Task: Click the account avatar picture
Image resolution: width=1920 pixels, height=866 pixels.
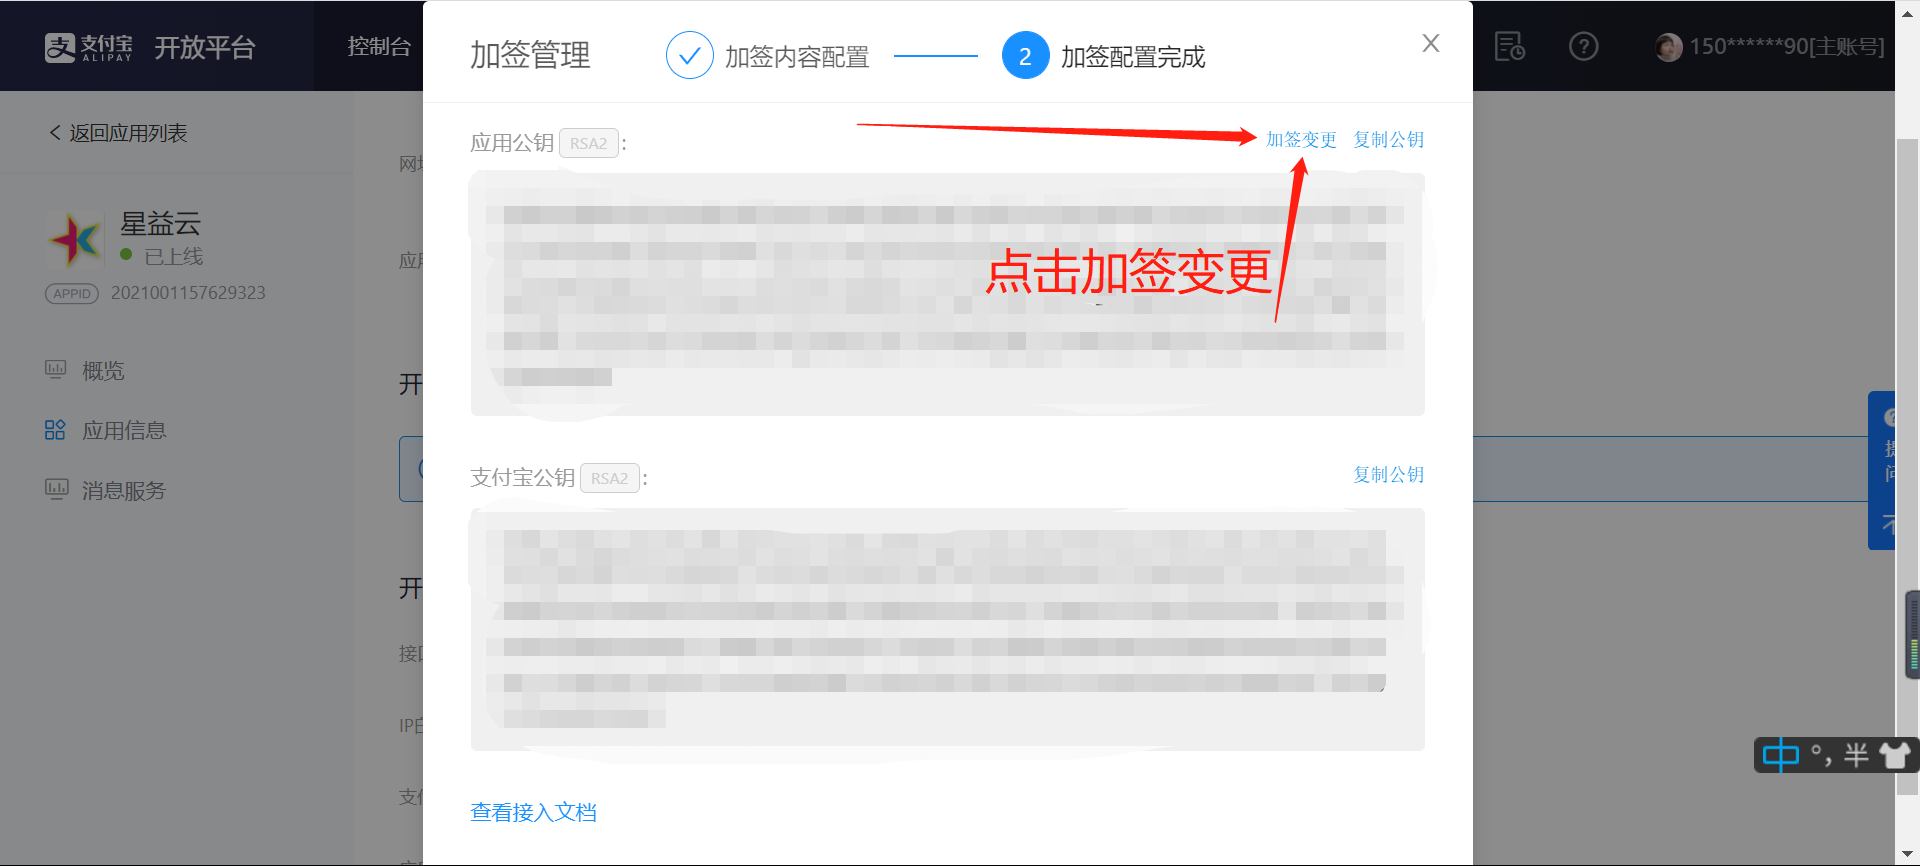Action: (x=1668, y=47)
